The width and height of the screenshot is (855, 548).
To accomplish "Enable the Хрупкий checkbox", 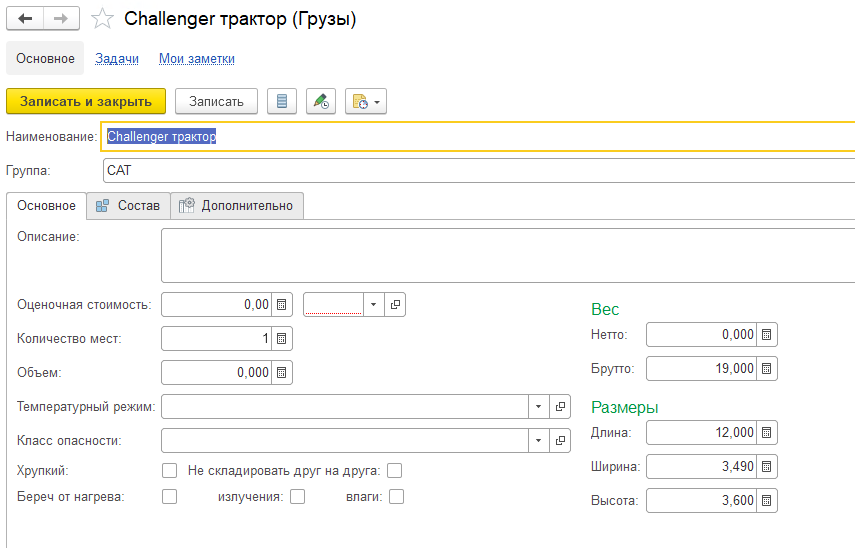I will [x=169, y=470].
